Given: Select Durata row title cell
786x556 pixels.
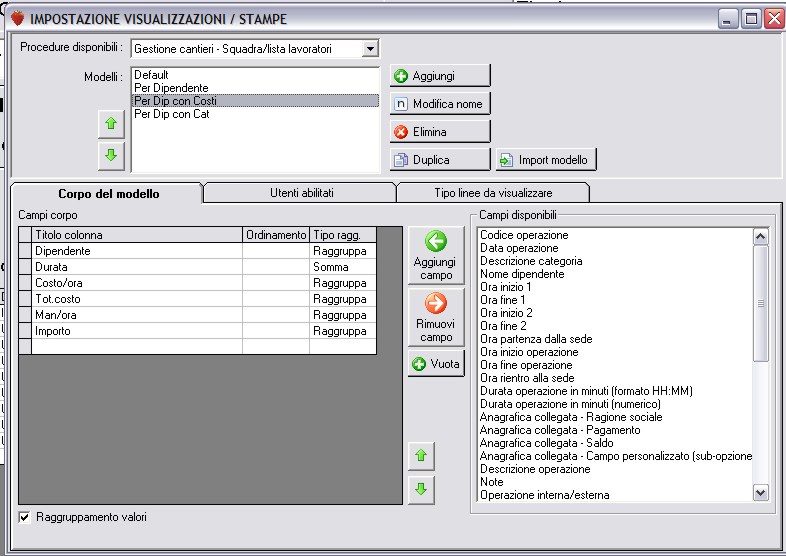Looking at the screenshot, I should click(x=137, y=267).
